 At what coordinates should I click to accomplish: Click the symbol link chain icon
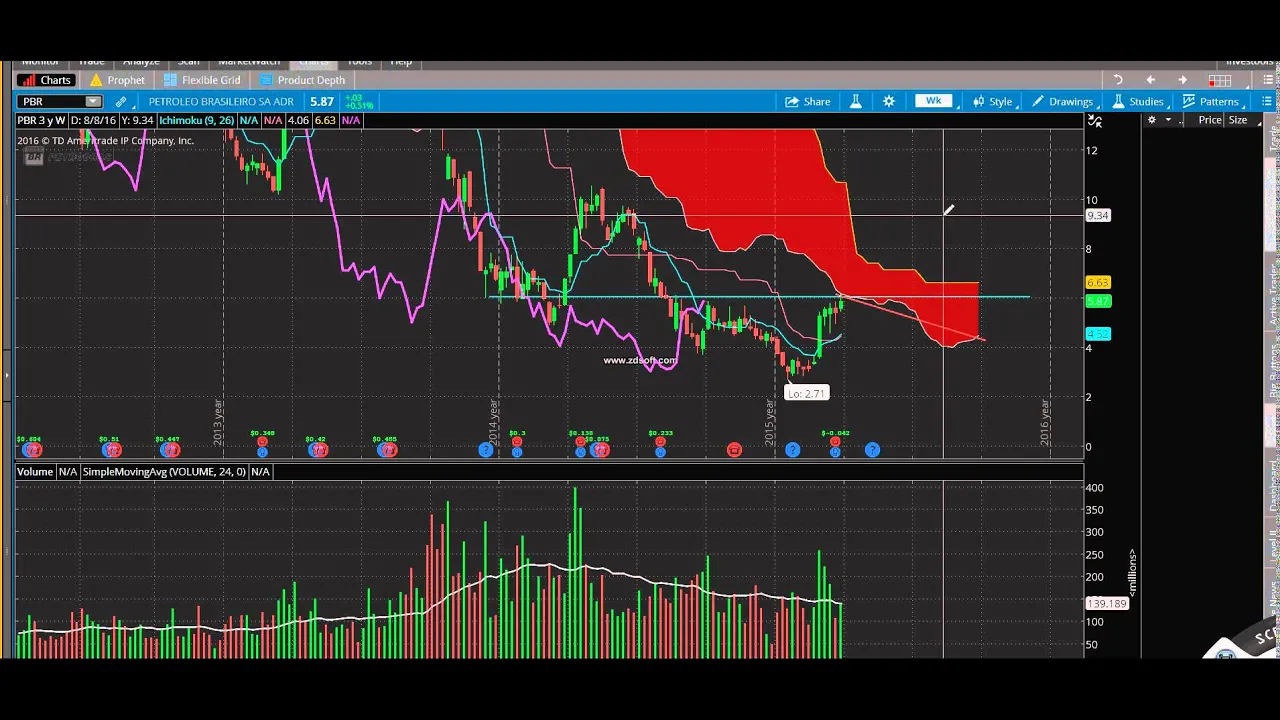point(121,102)
